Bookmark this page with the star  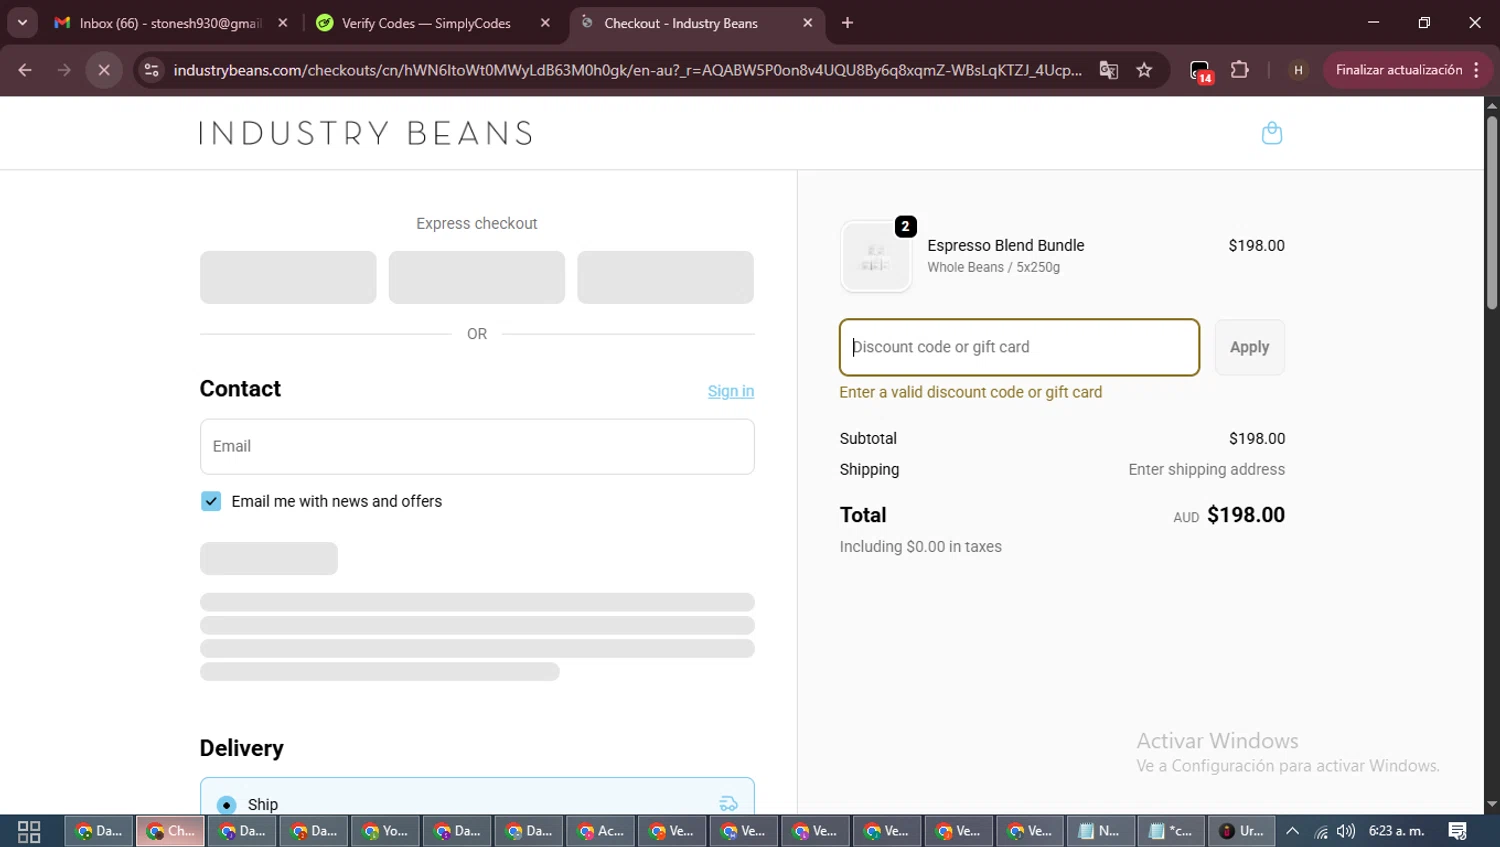tap(1144, 70)
